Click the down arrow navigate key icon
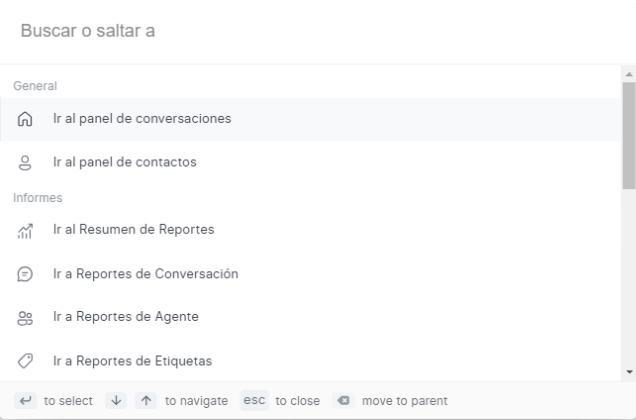This screenshot has height=420, width=636. [115, 401]
